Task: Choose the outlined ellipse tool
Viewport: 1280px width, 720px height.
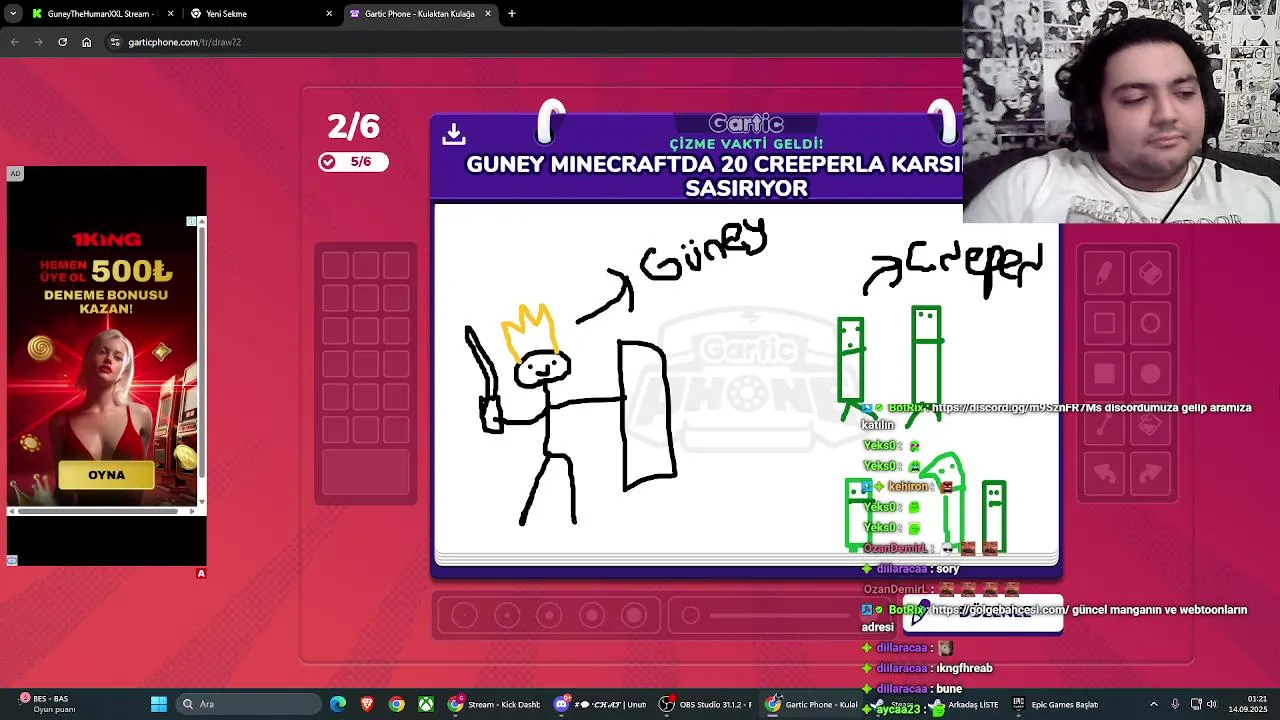Action: (x=1150, y=323)
